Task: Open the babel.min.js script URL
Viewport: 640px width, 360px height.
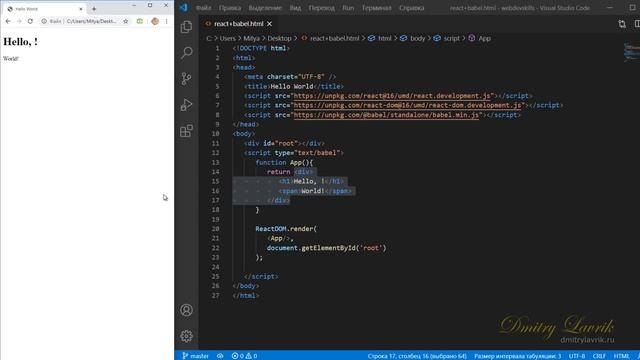Action: [386, 115]
